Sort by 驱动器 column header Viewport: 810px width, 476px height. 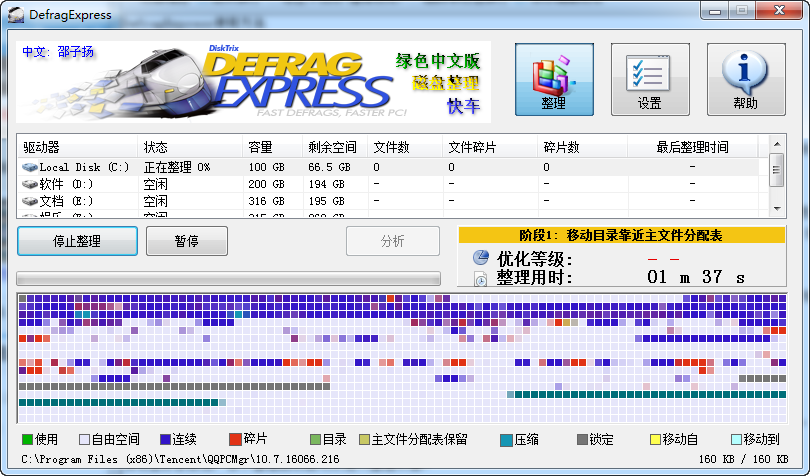tap(77, 147)
